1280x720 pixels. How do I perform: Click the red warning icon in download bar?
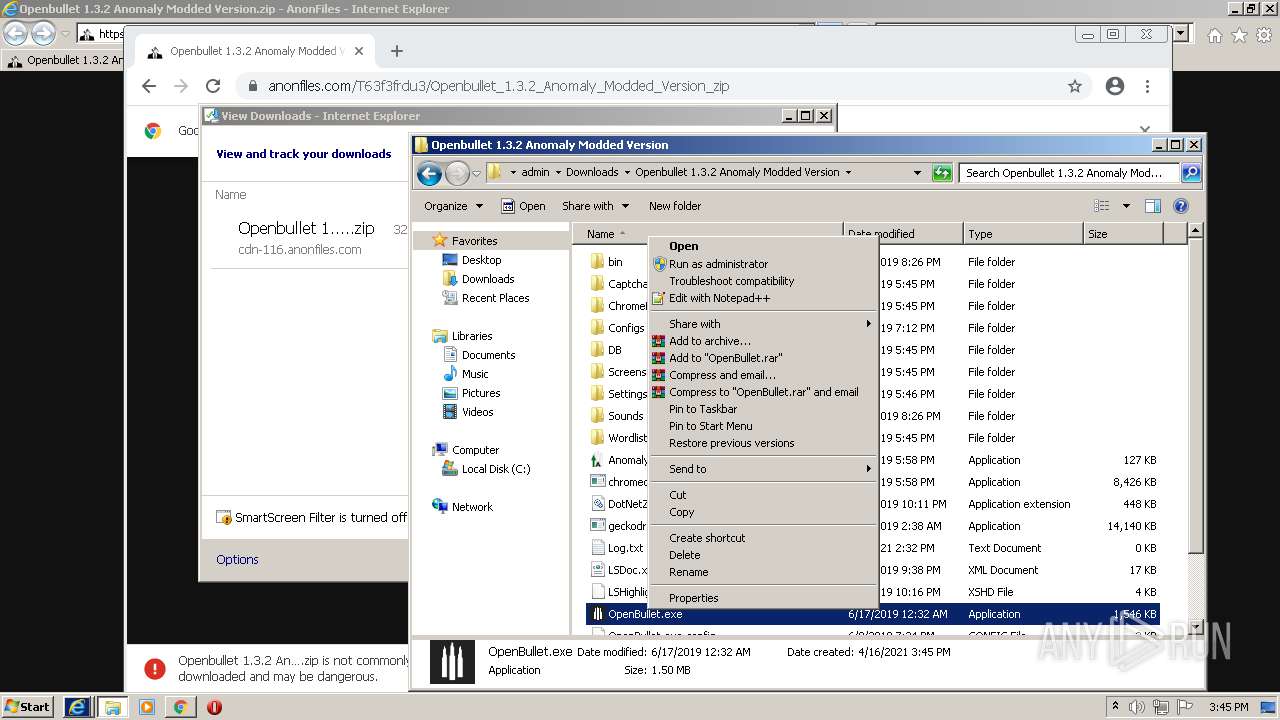pyautogui.click(x=154, y=668)
